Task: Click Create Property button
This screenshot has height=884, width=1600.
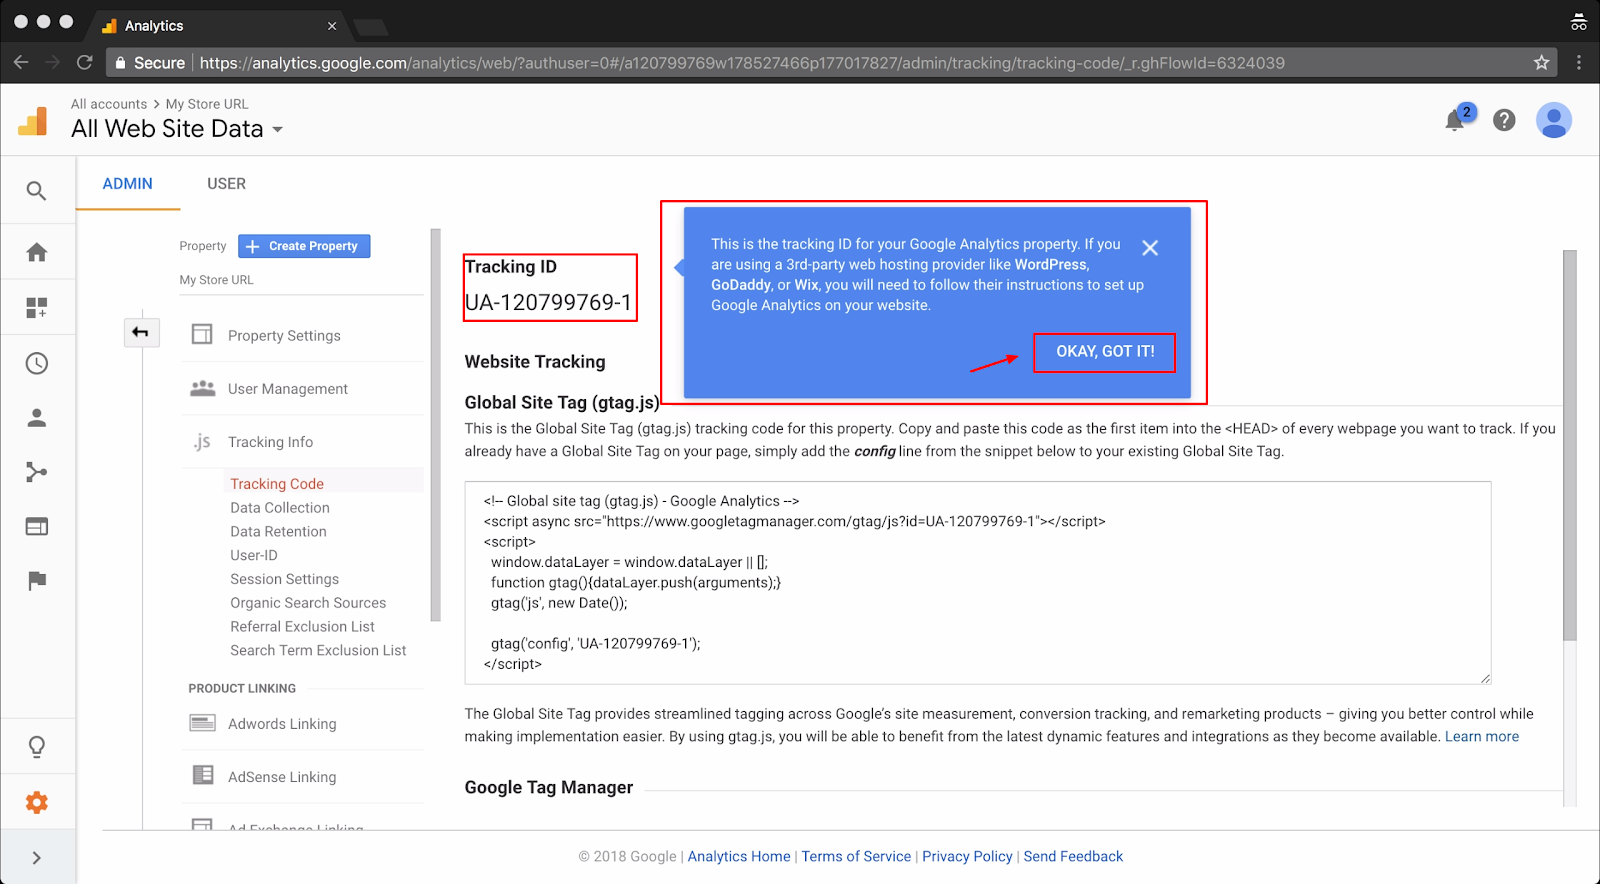Action: click(304, 246)
